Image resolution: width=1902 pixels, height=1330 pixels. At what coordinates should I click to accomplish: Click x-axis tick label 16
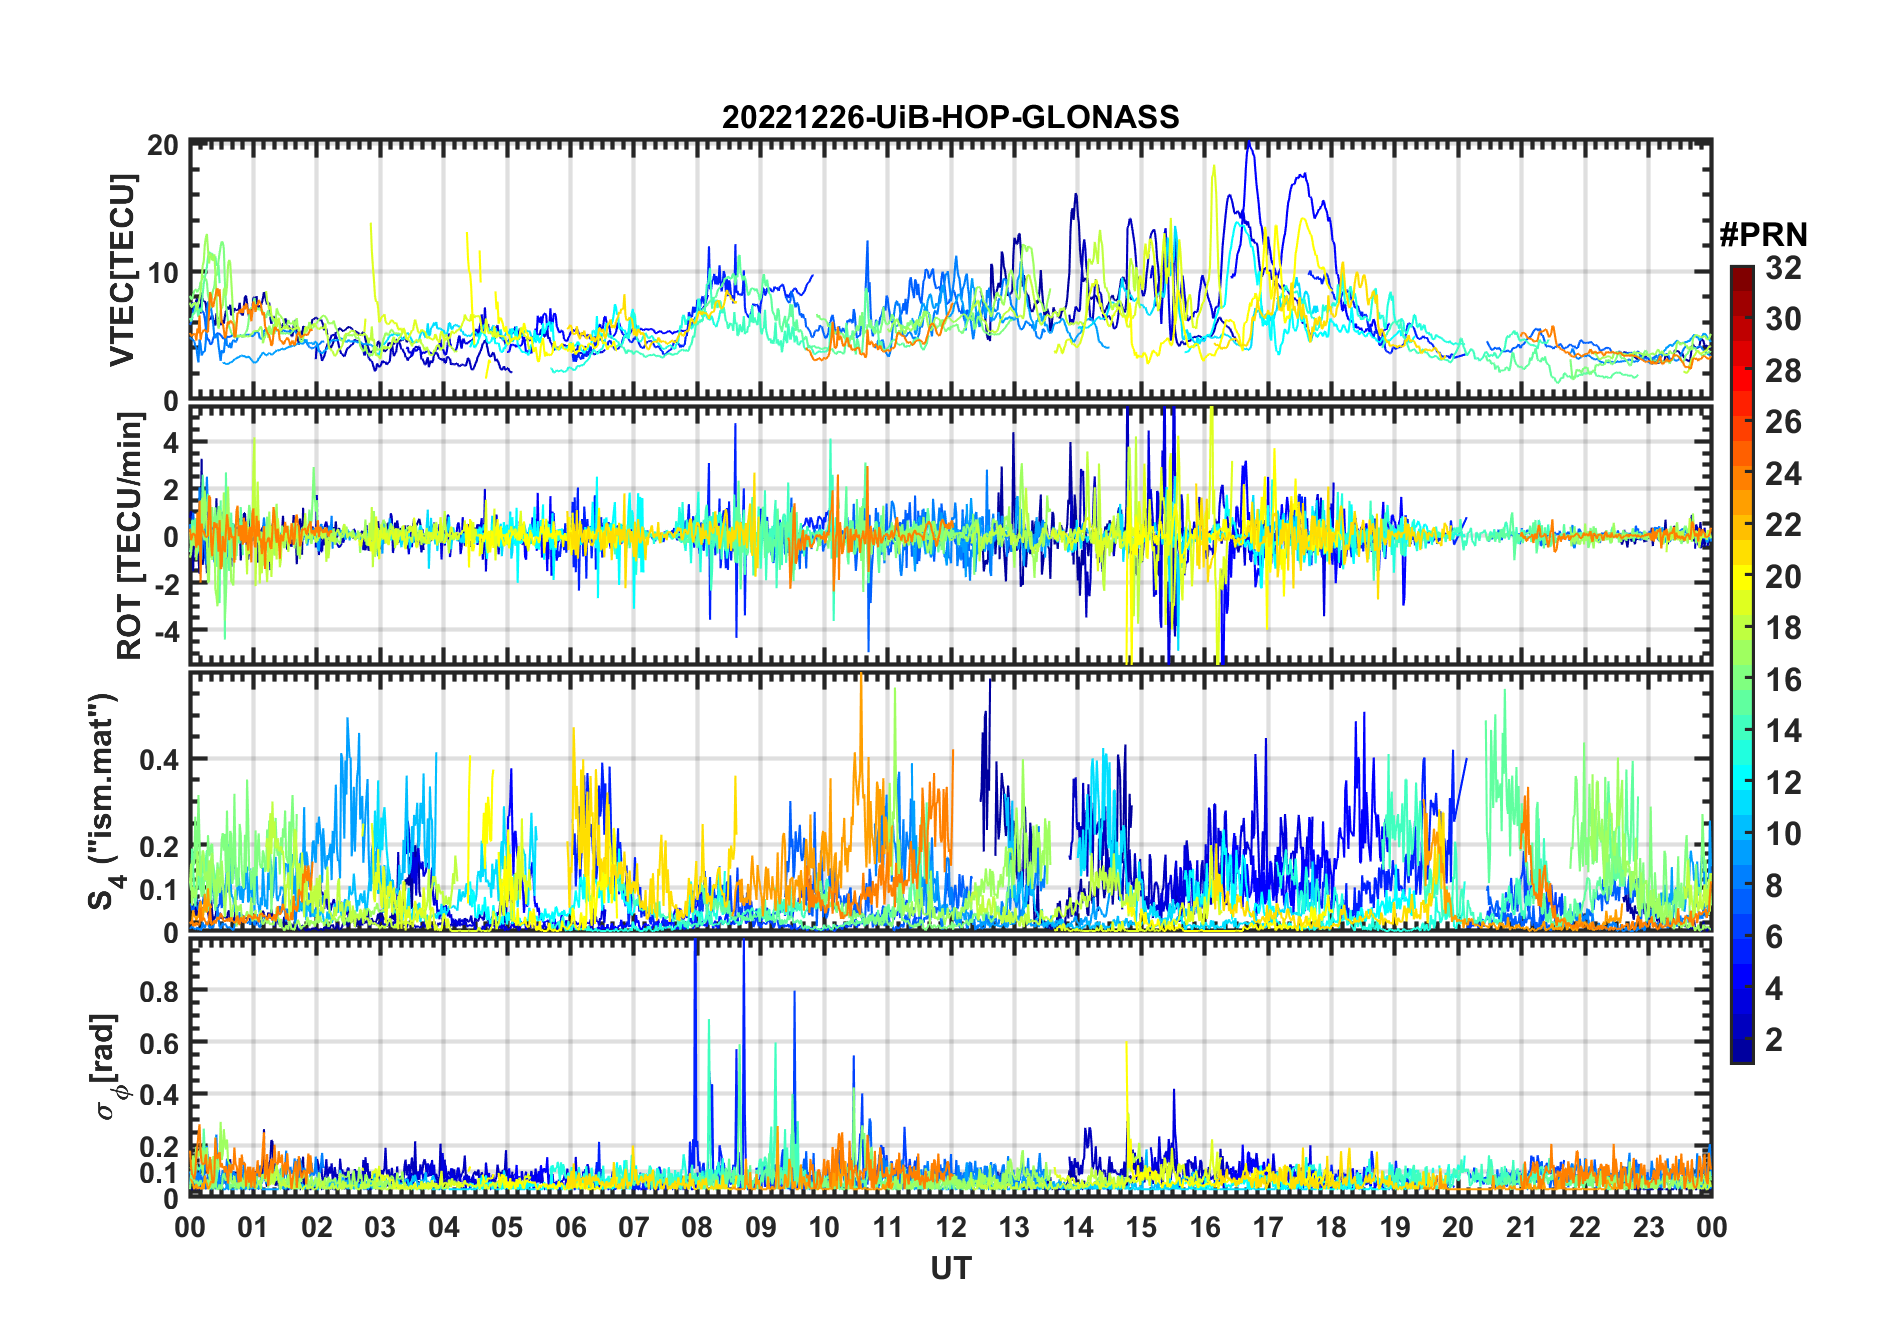pyautogui.click(x=1204, y=1227)
